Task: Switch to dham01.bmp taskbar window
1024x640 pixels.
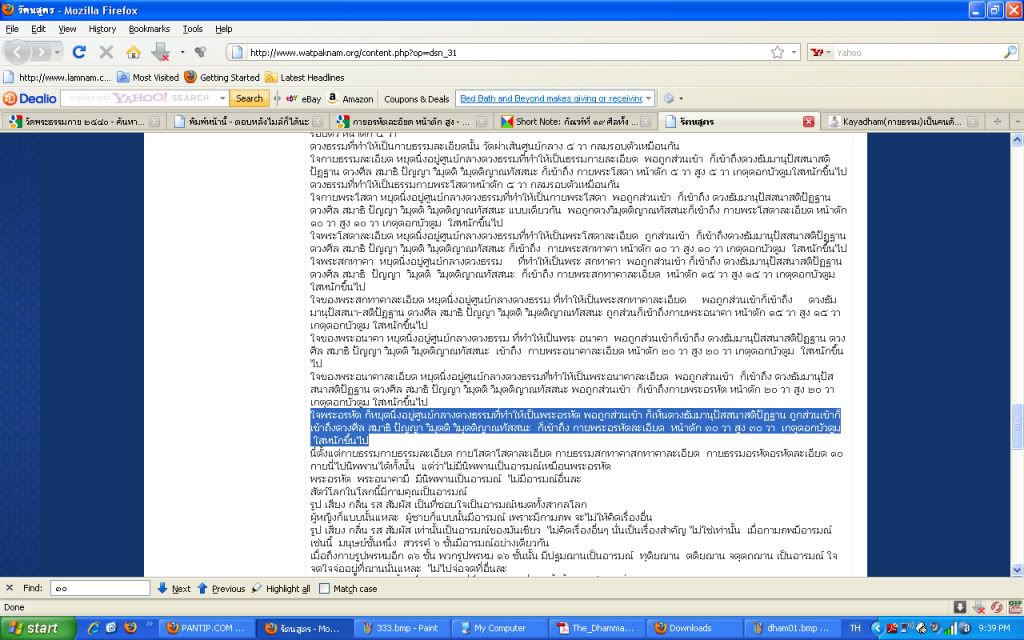Action: pyautogui.click(x=791, y=628)
